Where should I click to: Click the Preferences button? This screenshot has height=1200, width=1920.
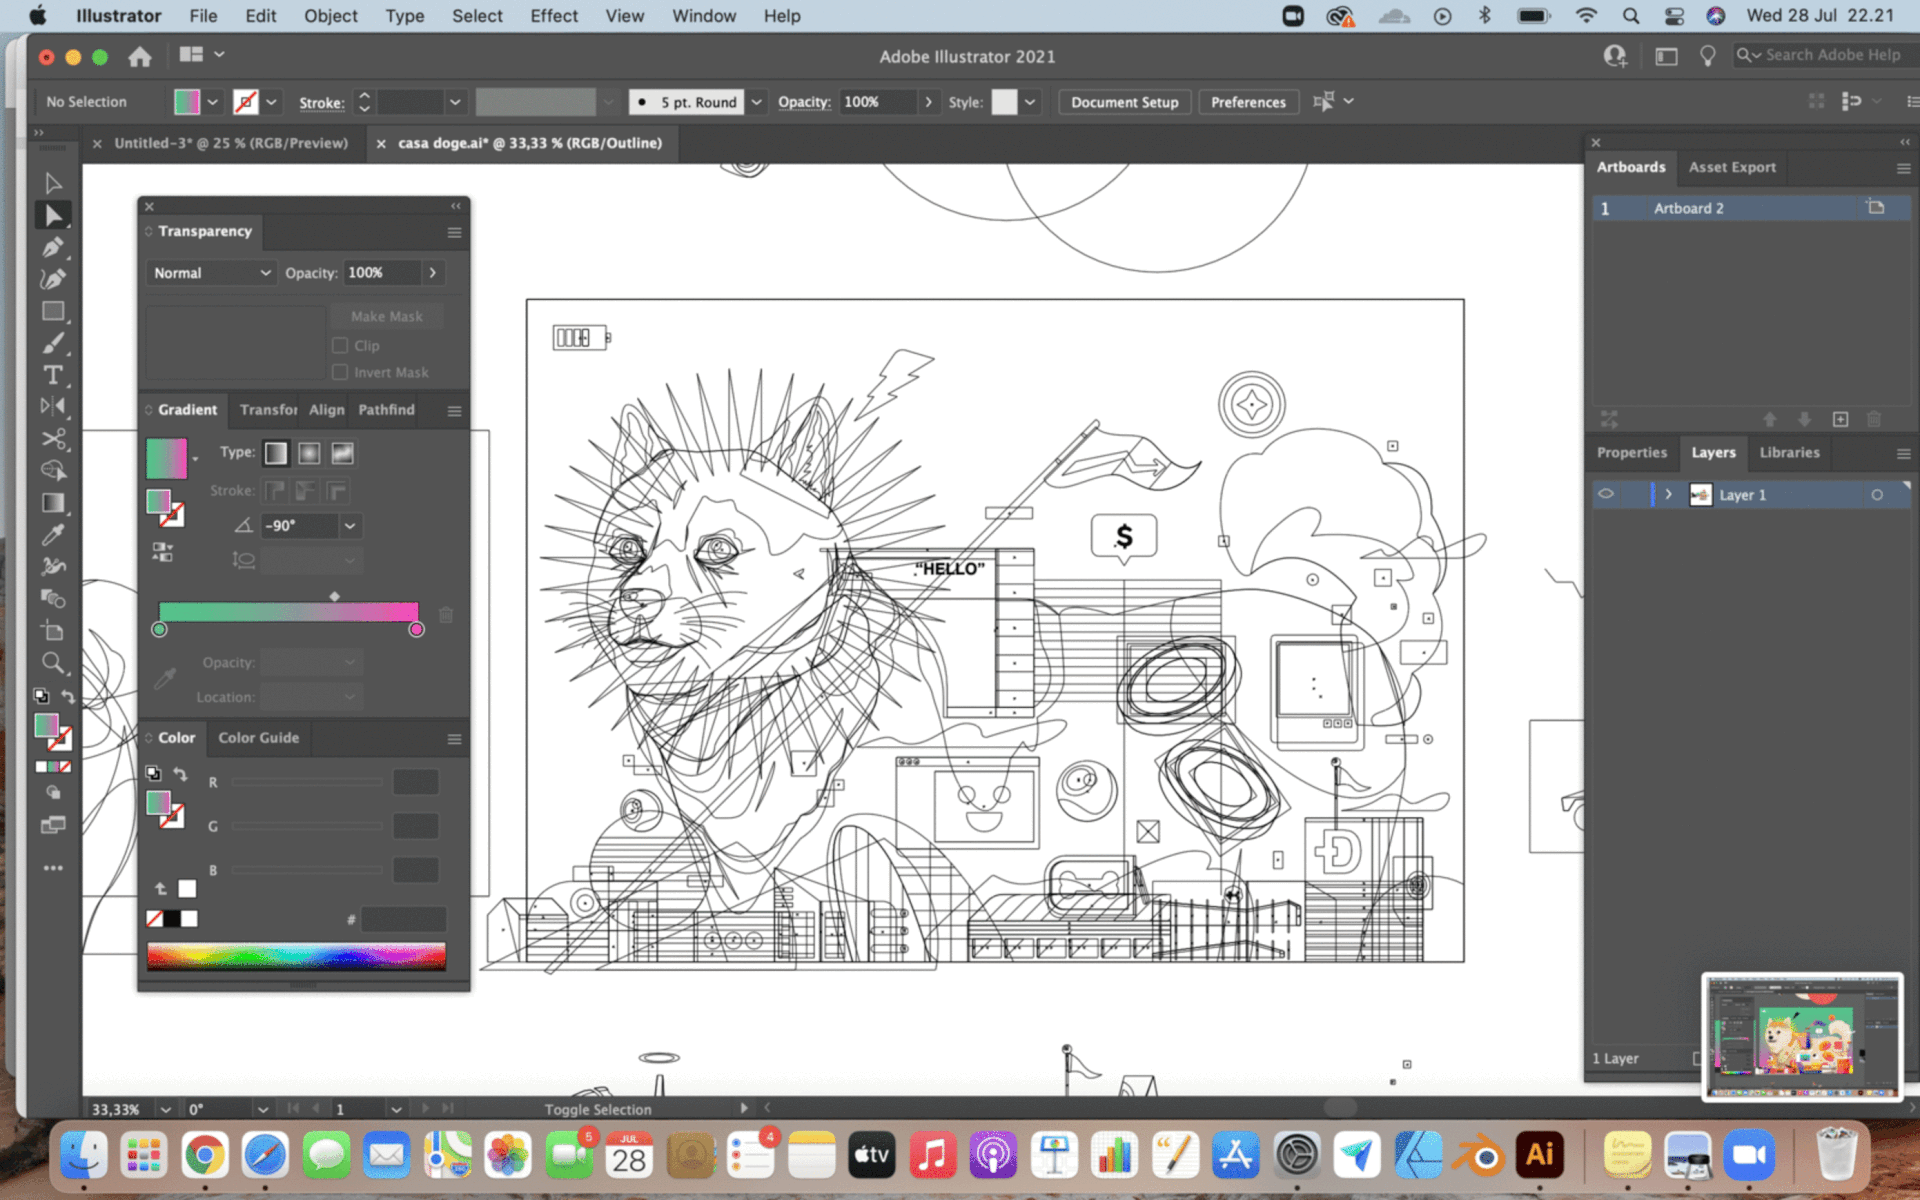pos(1247,102)
